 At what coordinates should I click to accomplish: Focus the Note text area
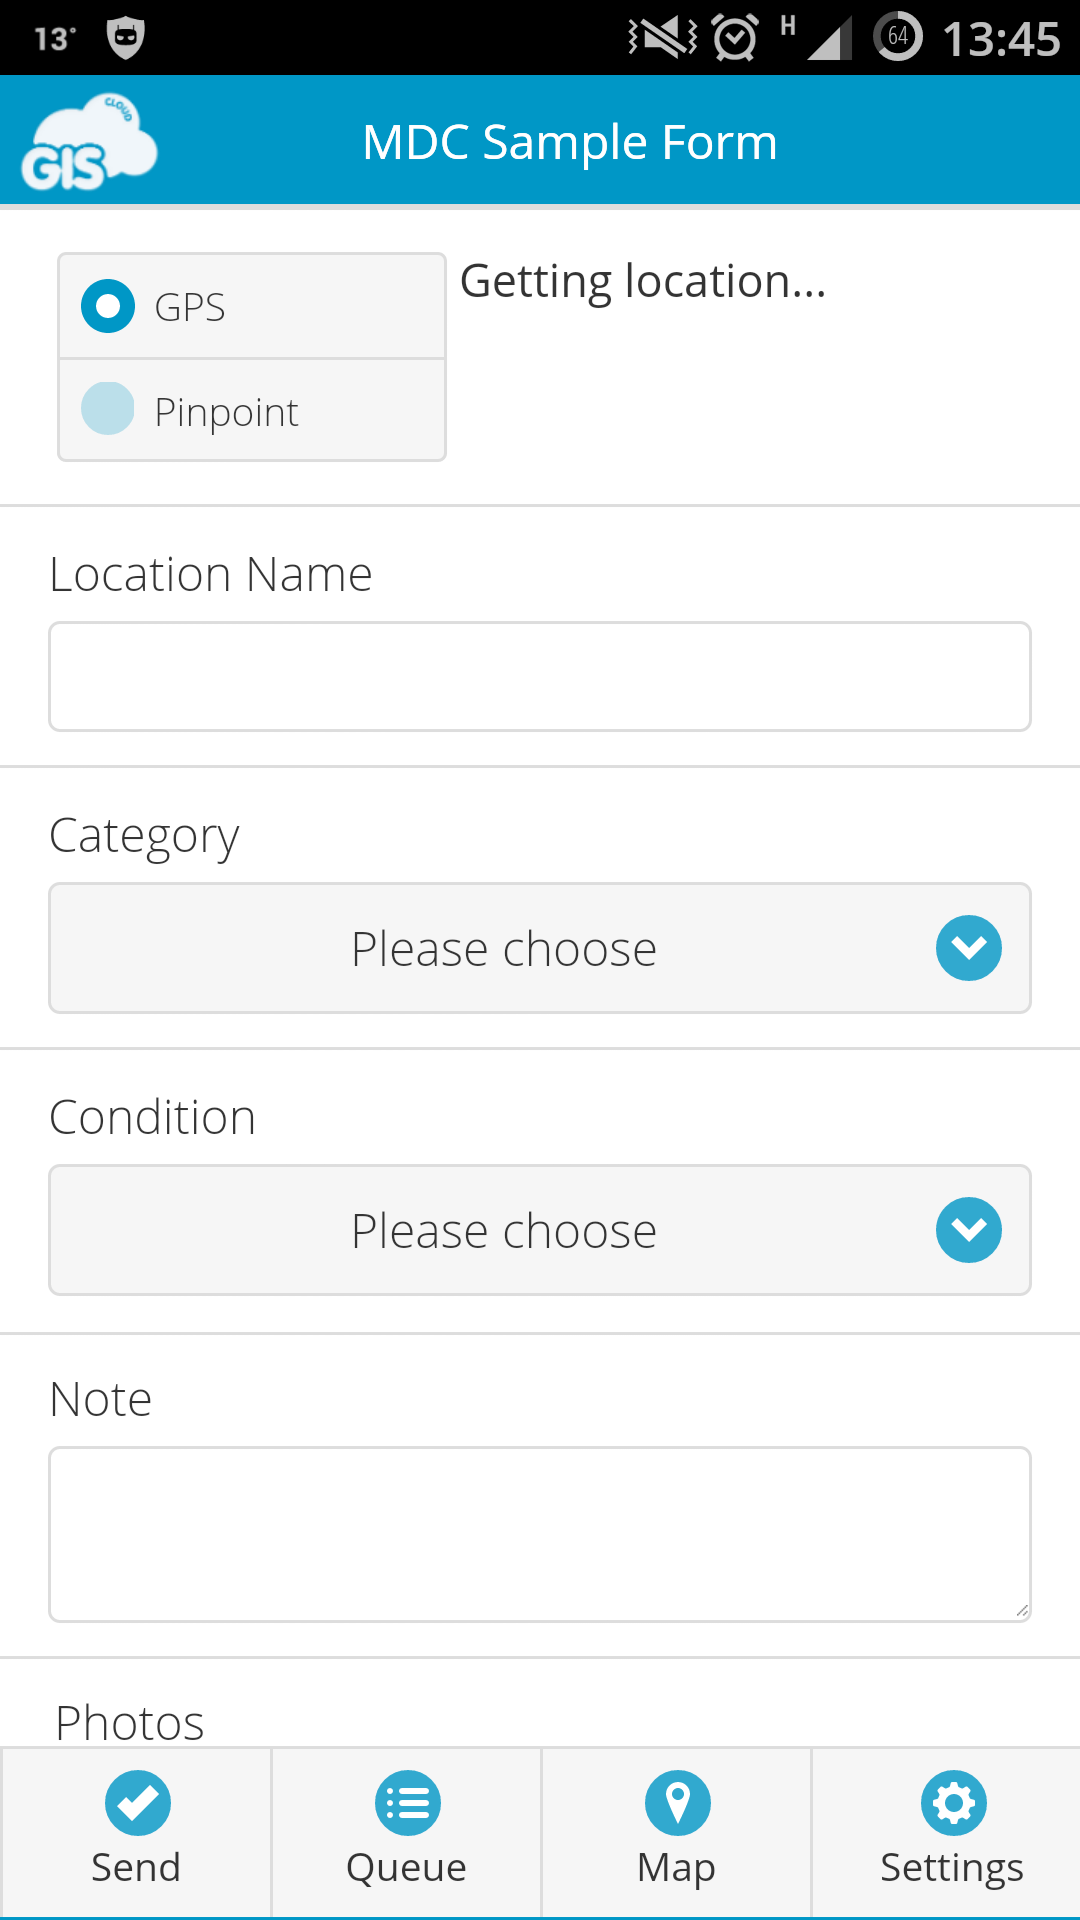coord(540,1534)
